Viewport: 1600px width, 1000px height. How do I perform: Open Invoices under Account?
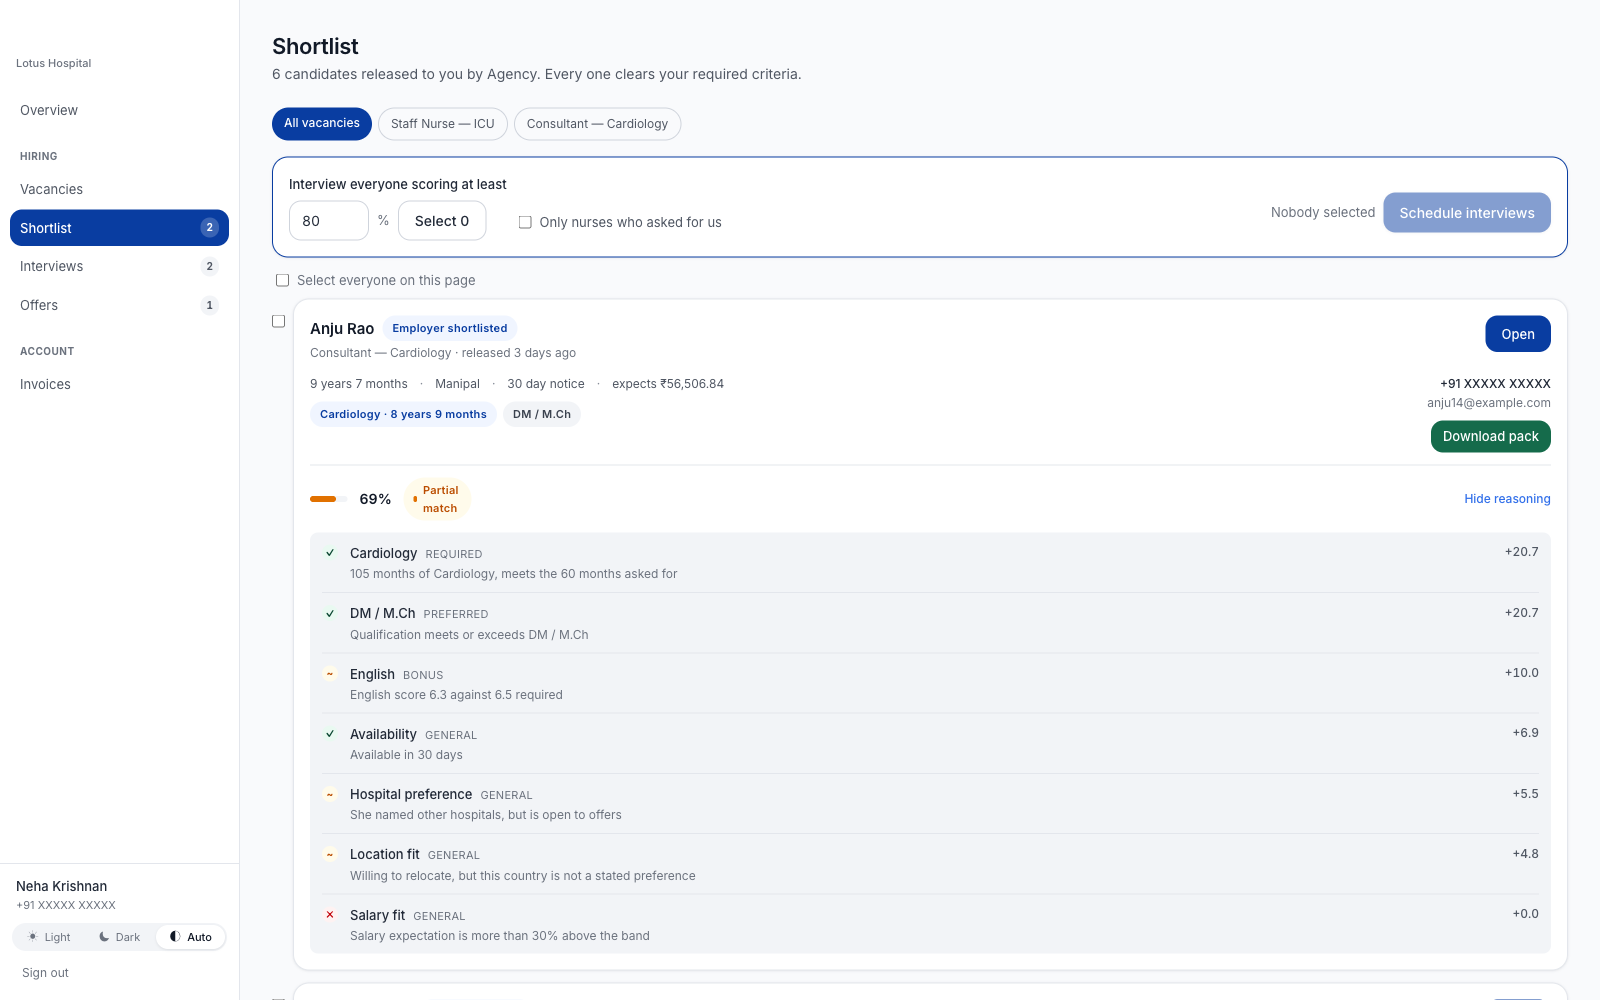pyautogui.click(x=119, y=384)
